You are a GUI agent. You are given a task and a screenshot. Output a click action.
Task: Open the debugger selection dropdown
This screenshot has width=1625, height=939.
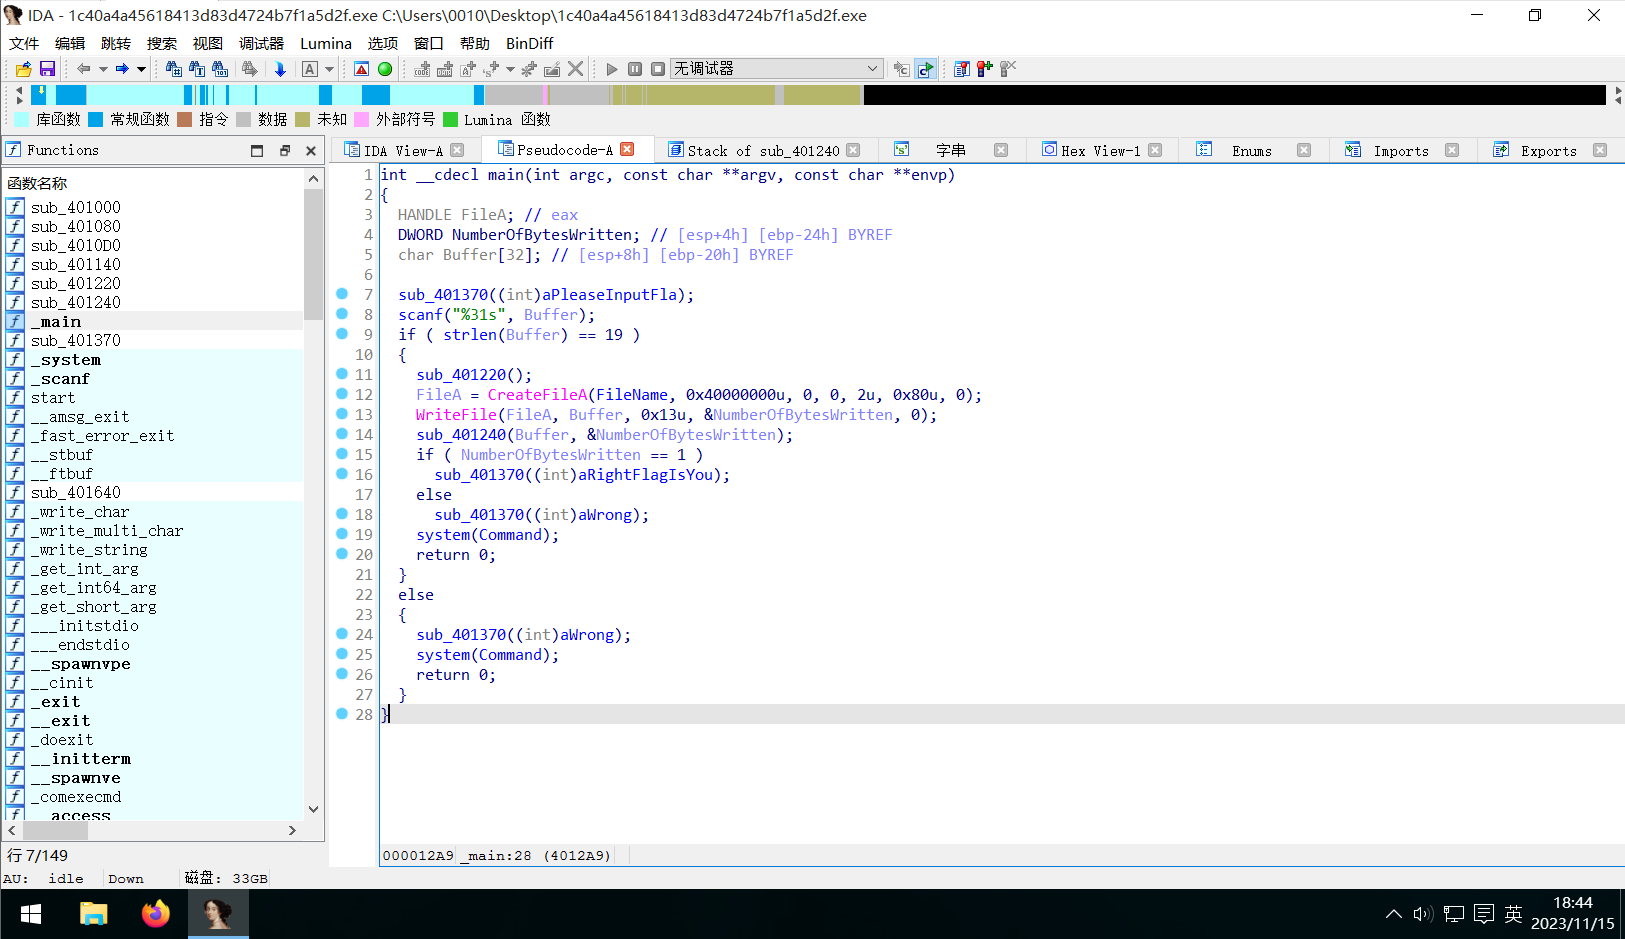(776, 69)
